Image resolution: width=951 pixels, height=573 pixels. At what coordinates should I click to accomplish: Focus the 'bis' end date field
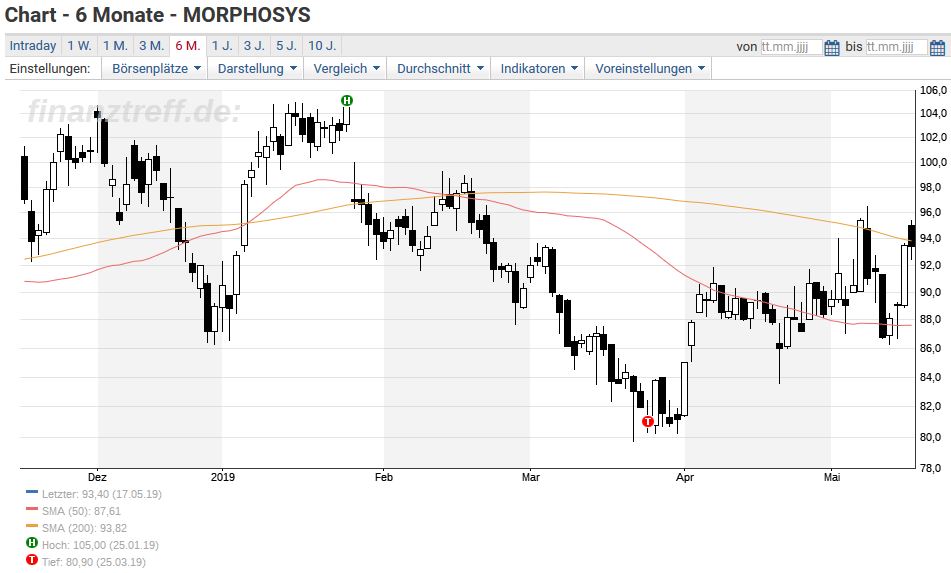point(896,47)
